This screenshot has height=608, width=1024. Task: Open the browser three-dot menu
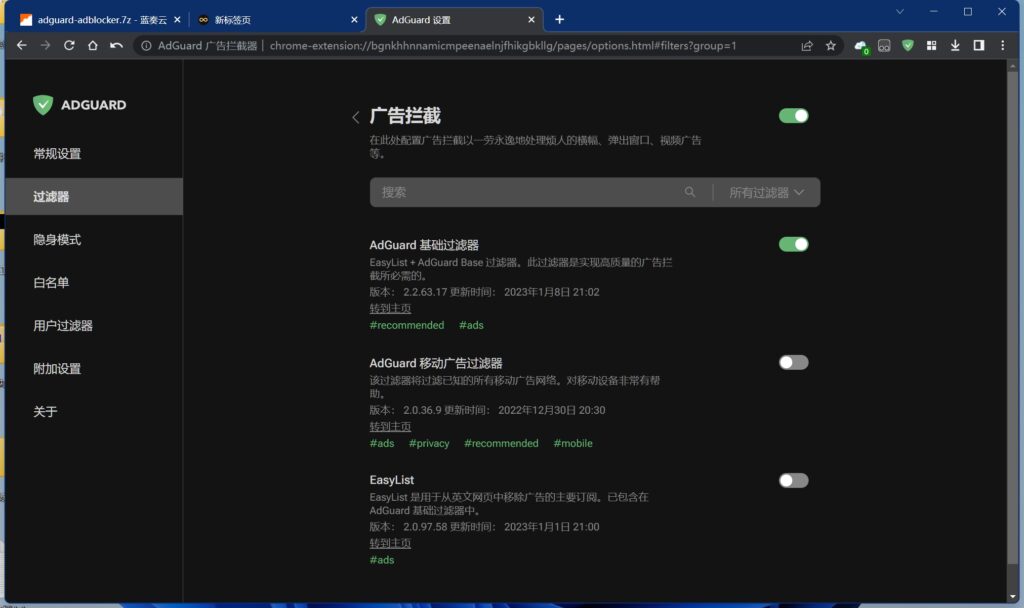[1002, 46]
